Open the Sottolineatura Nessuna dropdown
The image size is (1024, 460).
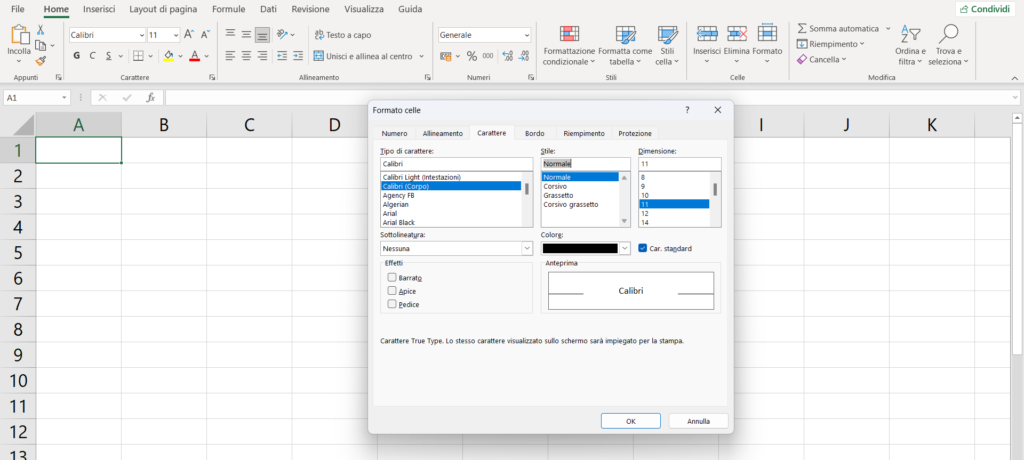coord(527,248)
